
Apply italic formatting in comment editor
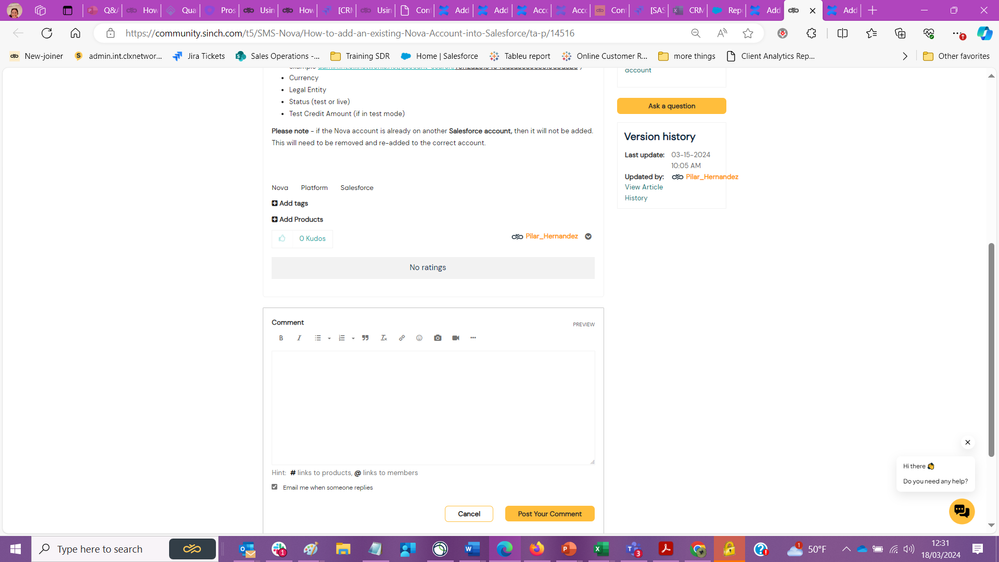point(299,338)
